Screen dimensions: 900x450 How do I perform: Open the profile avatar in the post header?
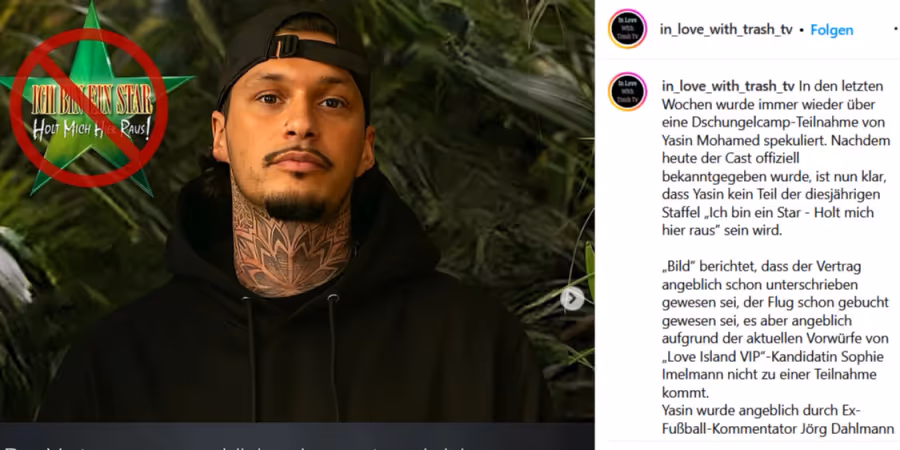click(627, 29)
